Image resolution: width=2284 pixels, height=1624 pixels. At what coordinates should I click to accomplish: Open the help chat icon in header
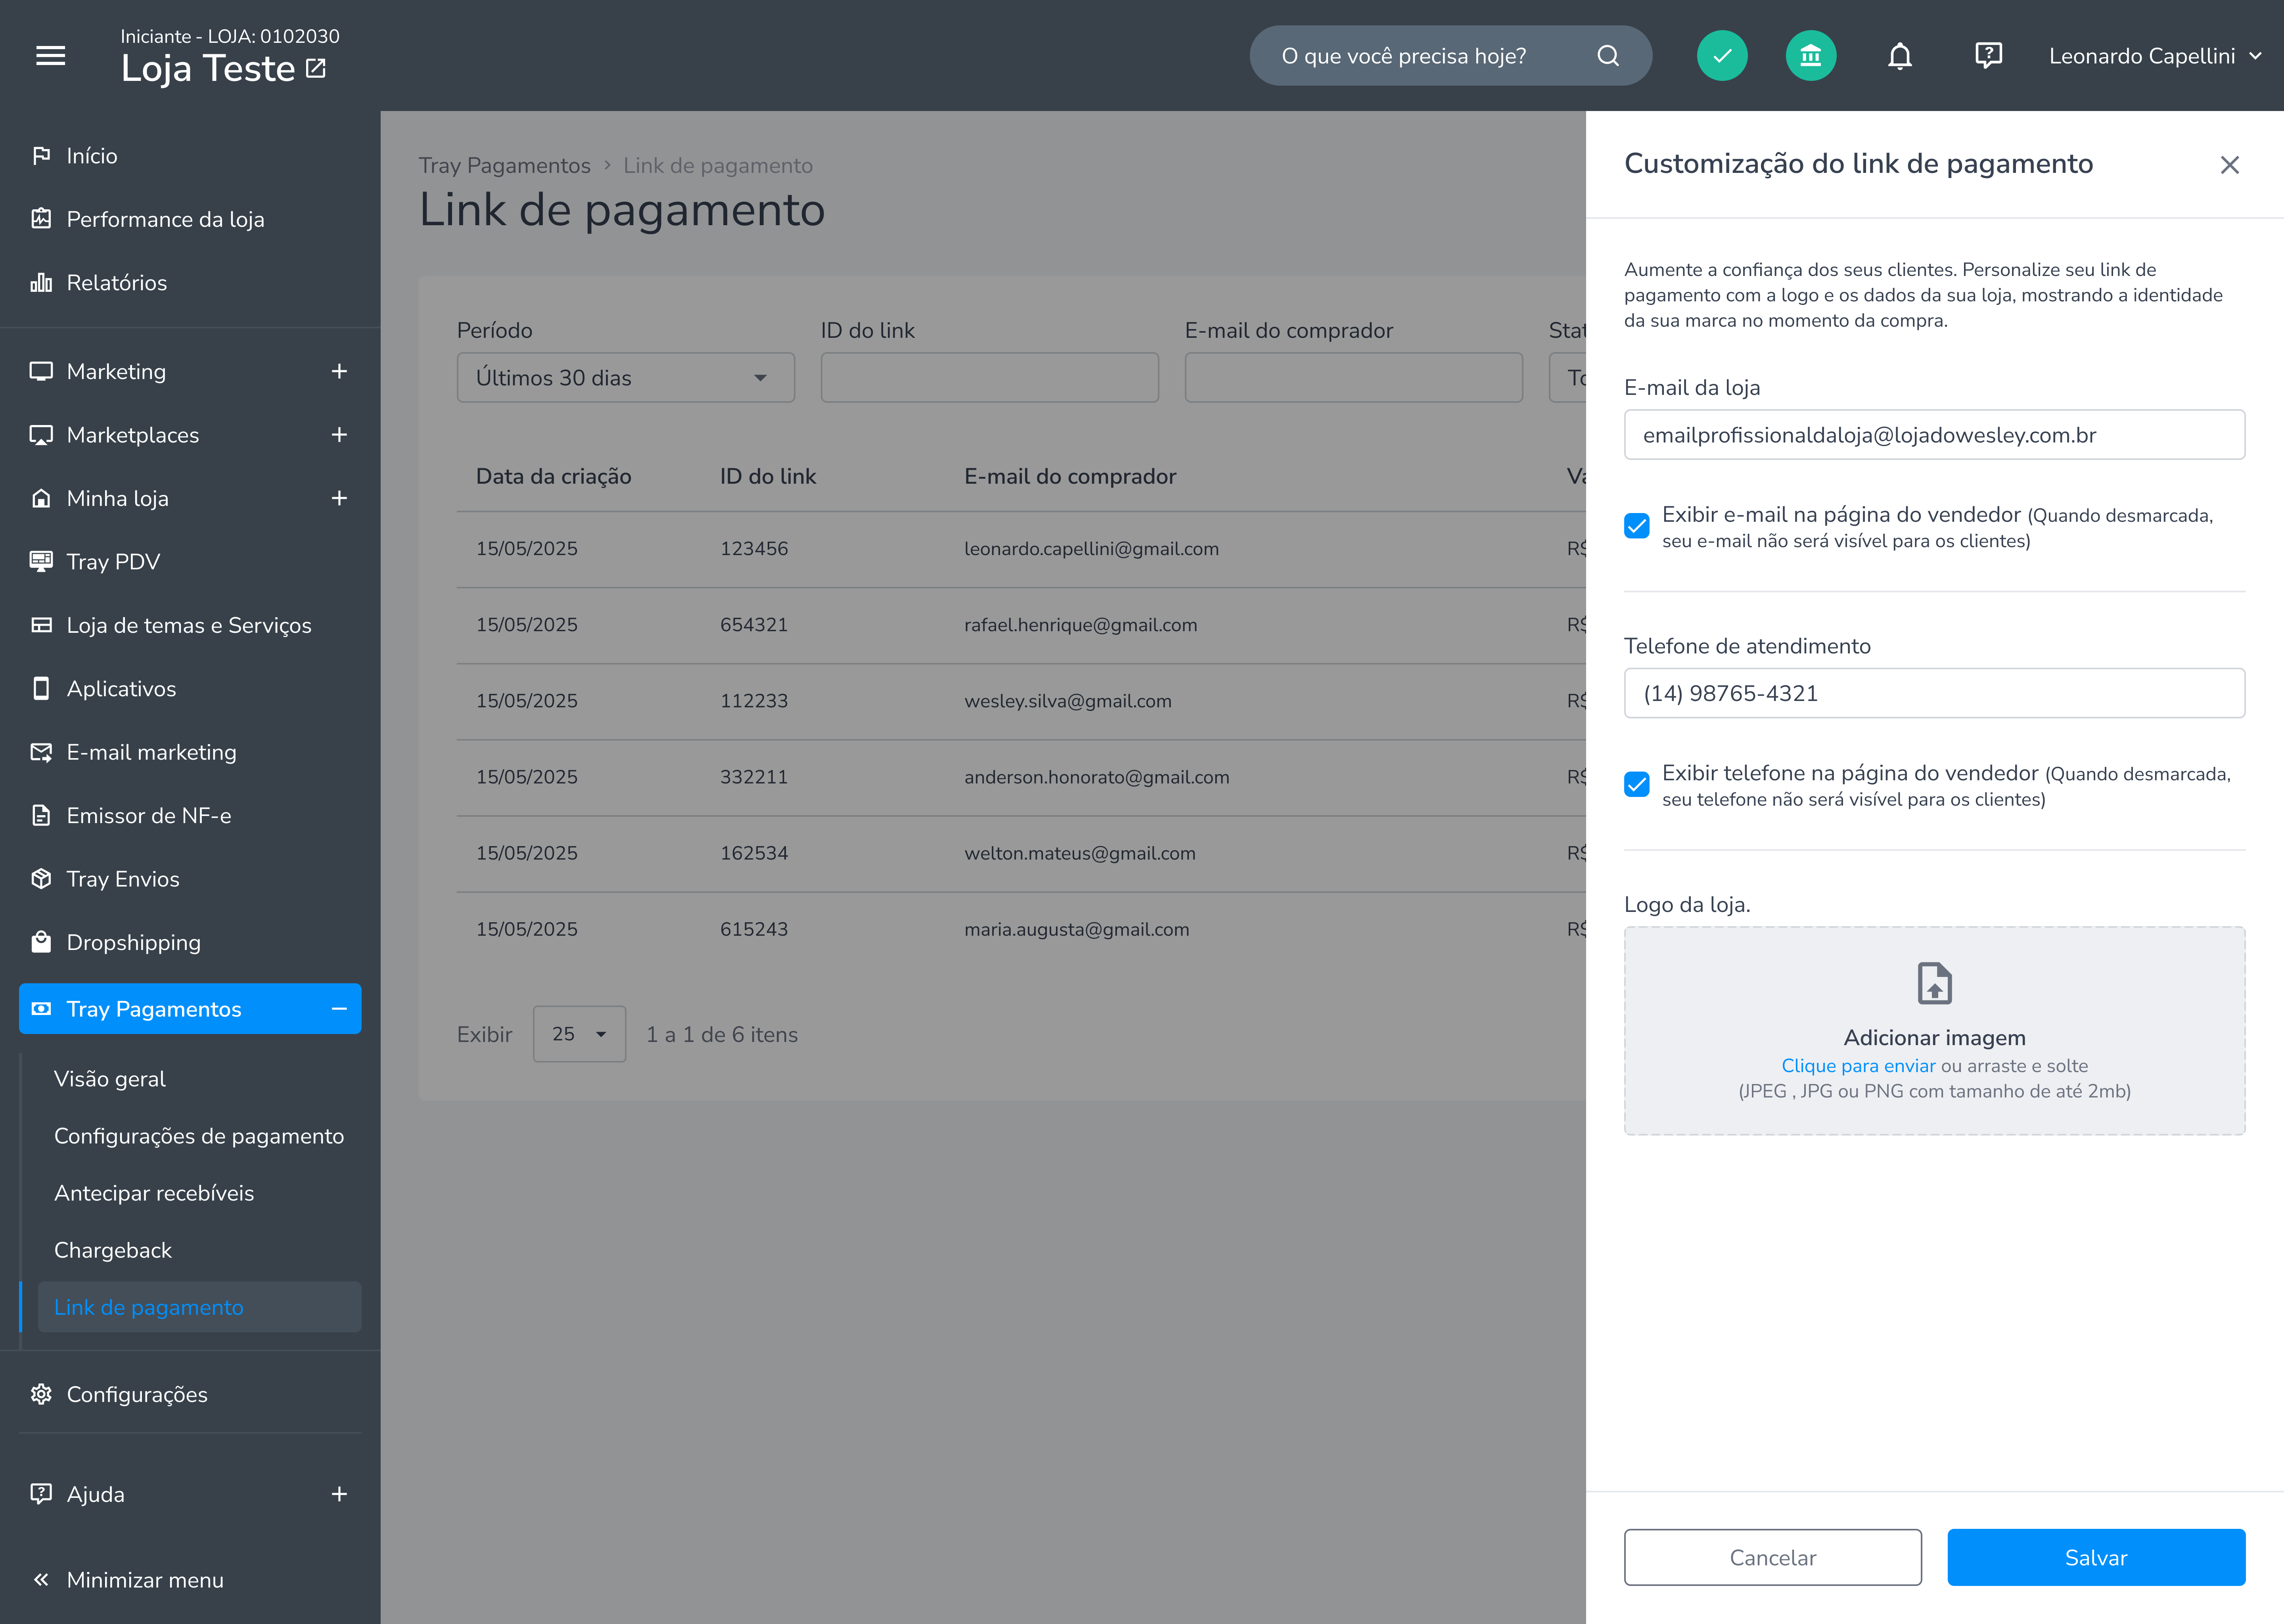1989,56
